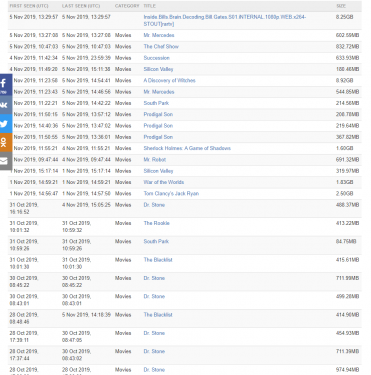This screenshot has height=375, width=371.
Task: Click the Size column header
Action: [341, 6]
